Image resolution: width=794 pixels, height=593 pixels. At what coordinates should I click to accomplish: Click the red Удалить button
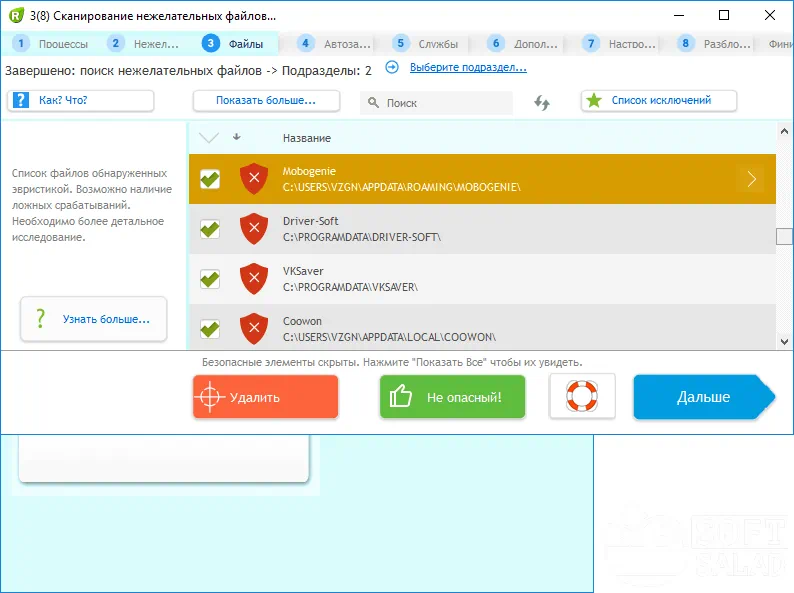pos(265,397)
